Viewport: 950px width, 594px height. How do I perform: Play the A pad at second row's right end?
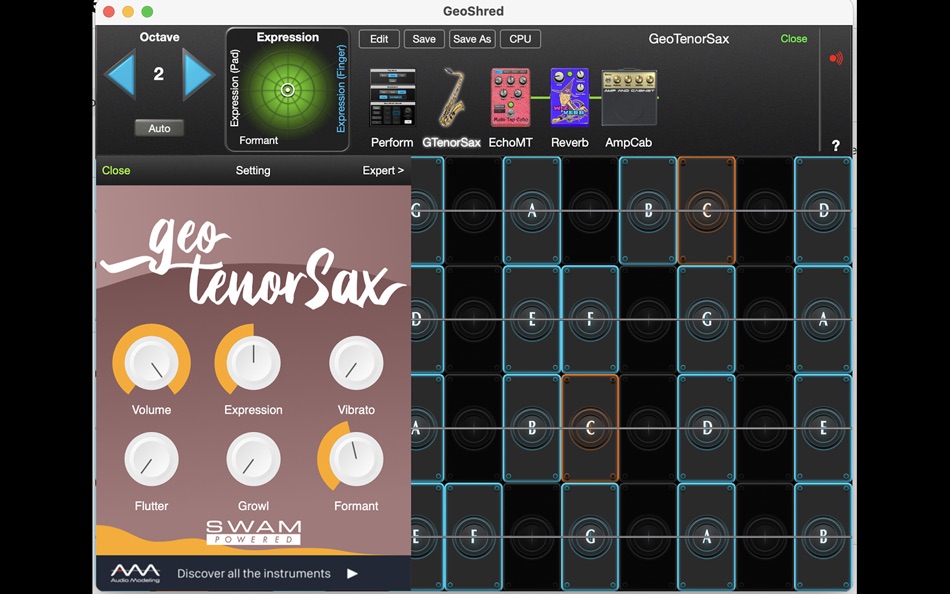pyautogui.click(x=823, y=319)
